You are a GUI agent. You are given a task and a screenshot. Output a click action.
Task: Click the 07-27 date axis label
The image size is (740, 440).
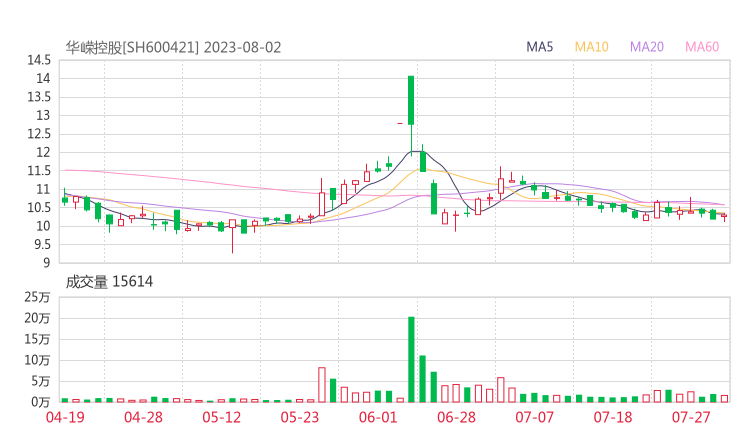click(691, 417)
